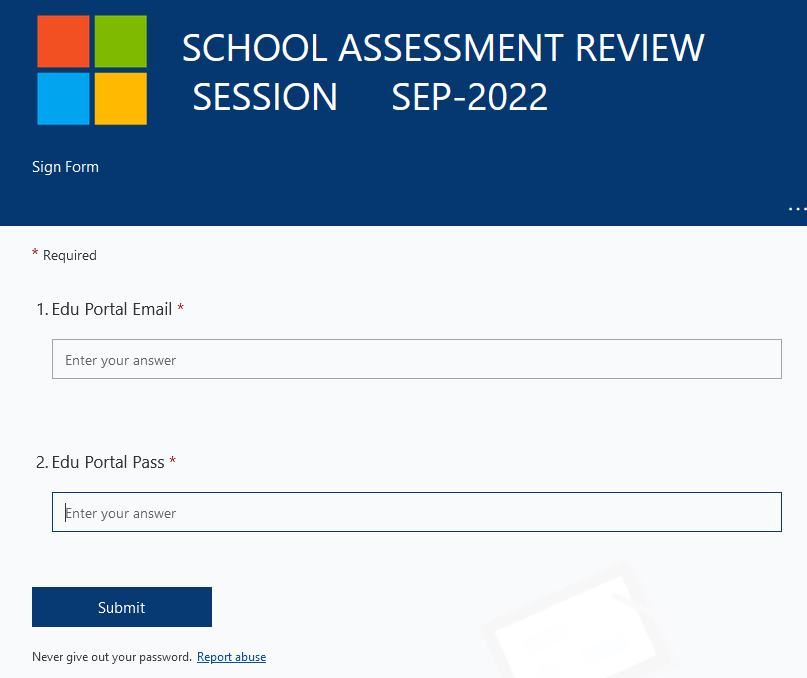
Task: Click the green square of the logo
Action: point(120,41)
